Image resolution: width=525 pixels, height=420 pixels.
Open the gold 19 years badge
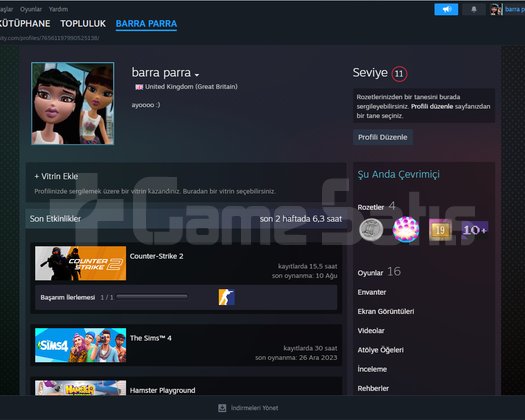click(440, 230)
